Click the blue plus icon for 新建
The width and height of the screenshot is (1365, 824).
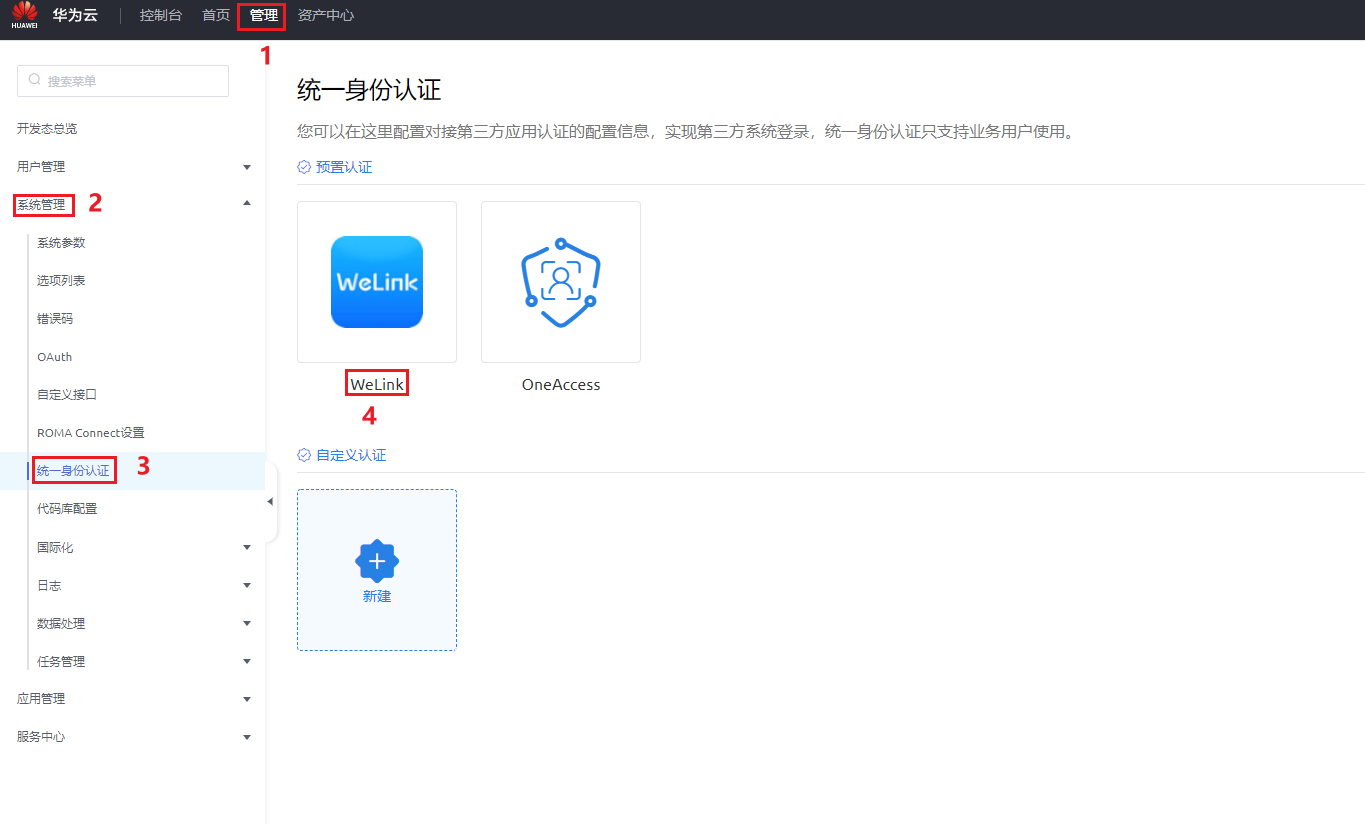(377, 562)
